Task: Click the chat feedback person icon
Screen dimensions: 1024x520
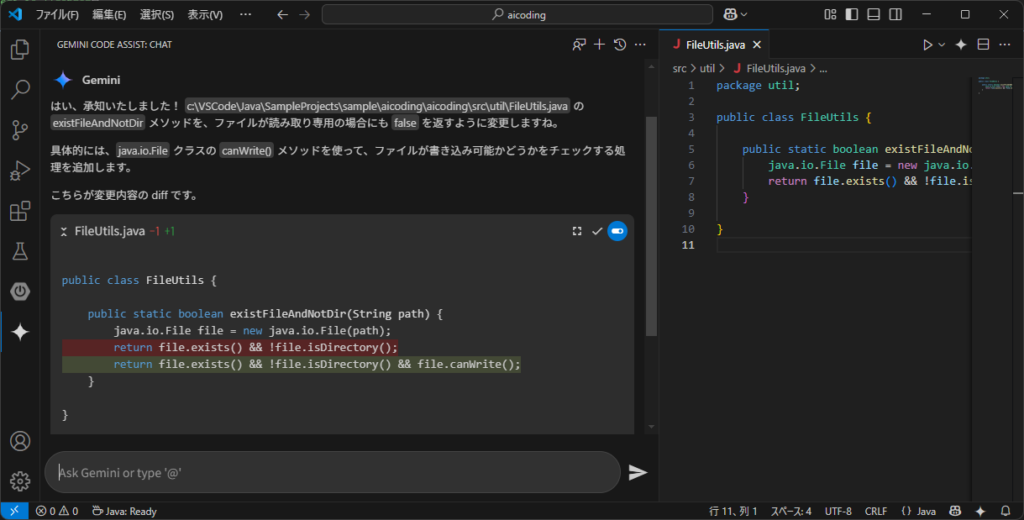Action: coord(579,44)
